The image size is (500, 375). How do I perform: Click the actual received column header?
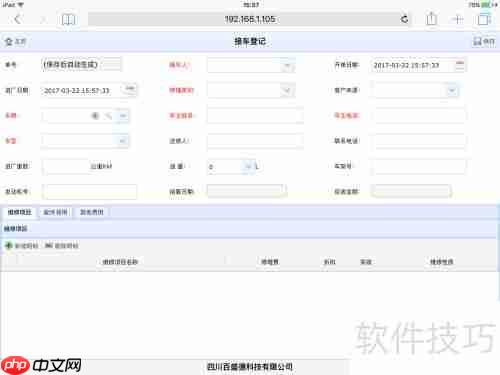point(366,262)
